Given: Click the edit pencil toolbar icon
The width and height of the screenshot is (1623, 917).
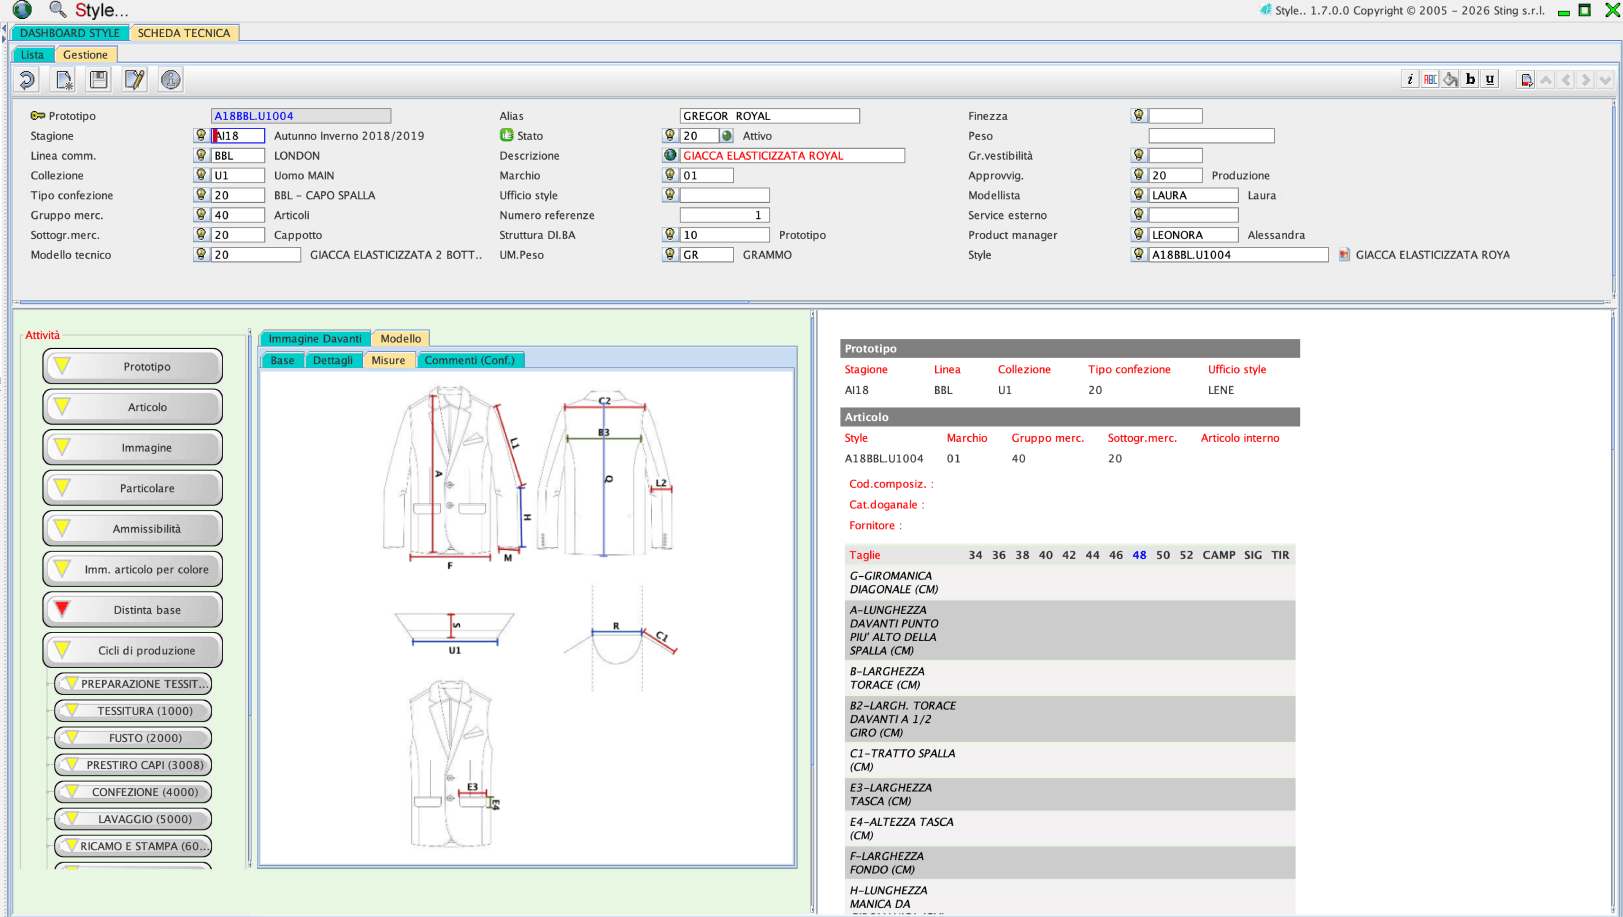Looking at the screenshot, I should [134, 80].
